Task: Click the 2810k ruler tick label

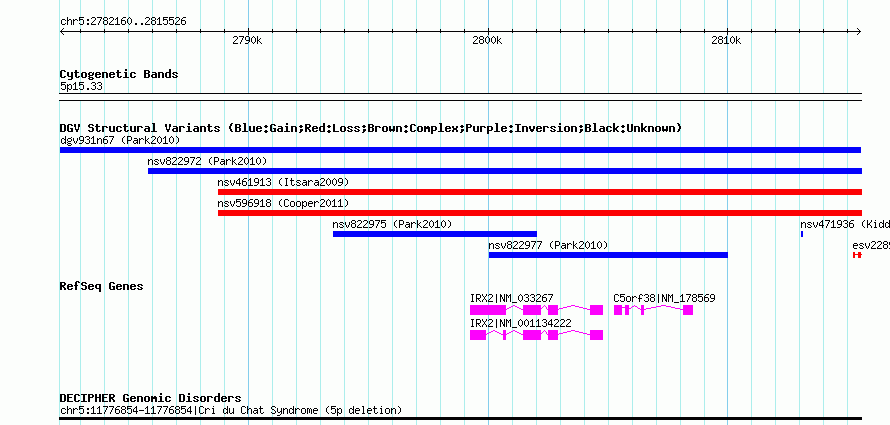Action: (x=727, y=40)
